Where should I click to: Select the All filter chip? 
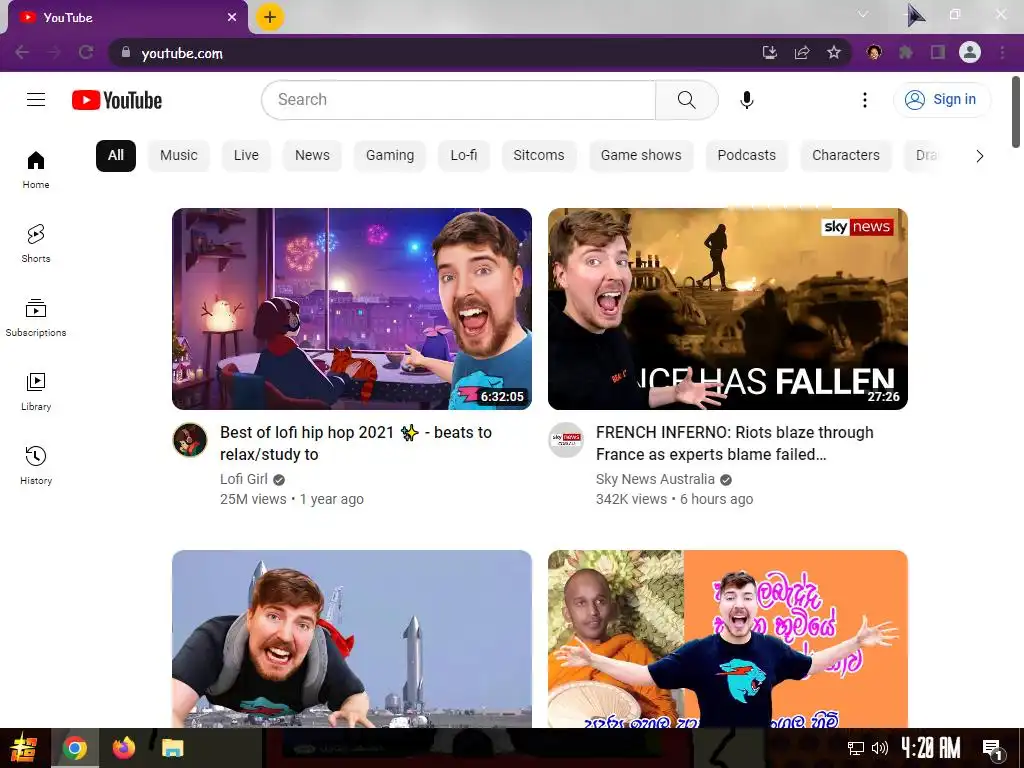click(x=116, y=155)
